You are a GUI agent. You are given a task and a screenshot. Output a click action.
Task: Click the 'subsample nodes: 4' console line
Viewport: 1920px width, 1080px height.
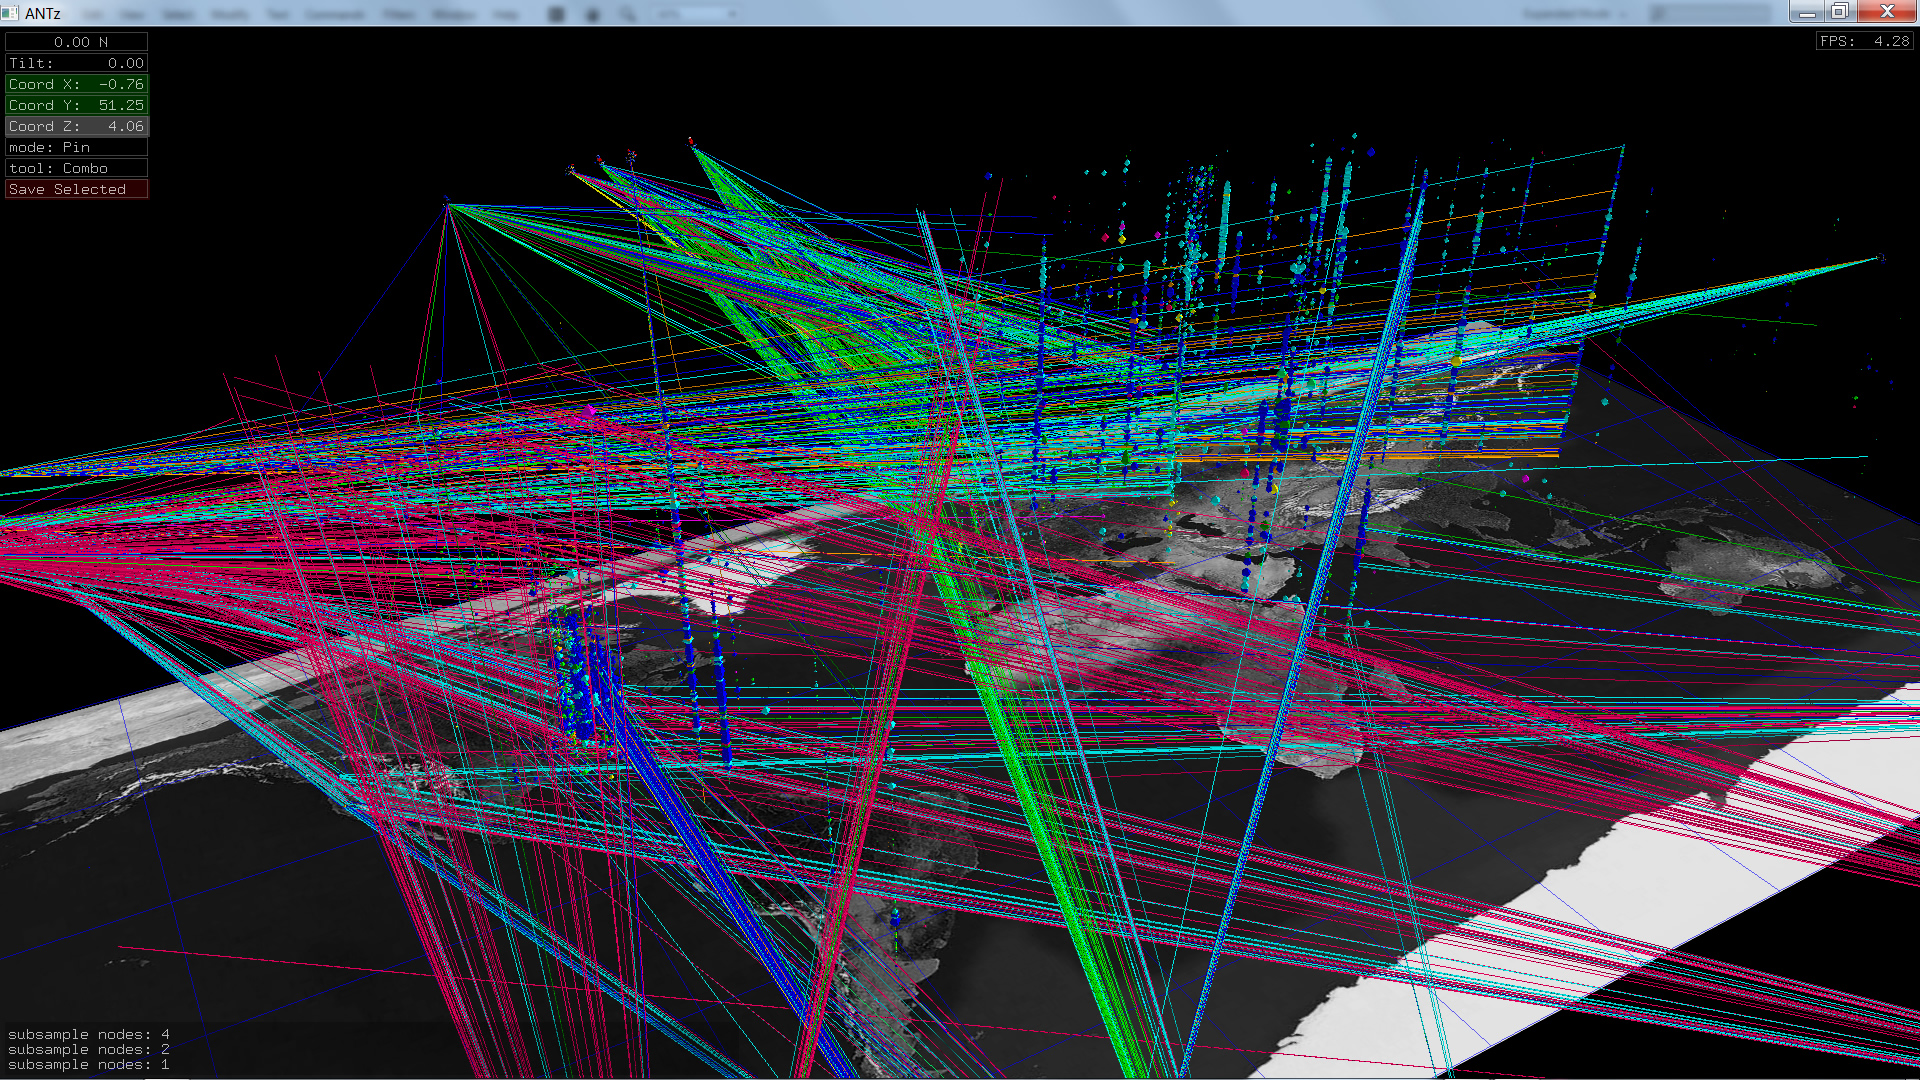pos(89,1034)
